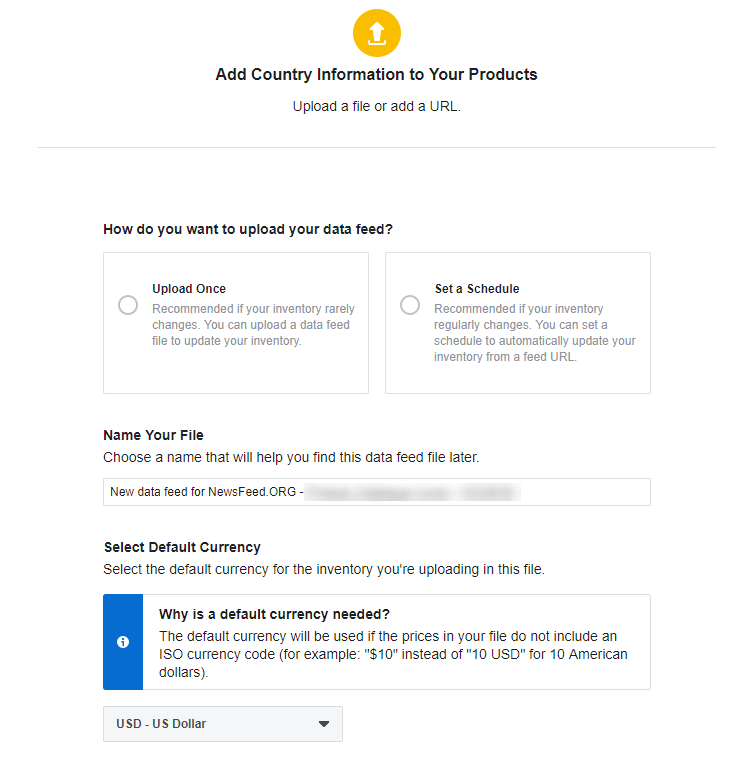
Task: Focus the data feed file name field
Action: tap(377, 492)
